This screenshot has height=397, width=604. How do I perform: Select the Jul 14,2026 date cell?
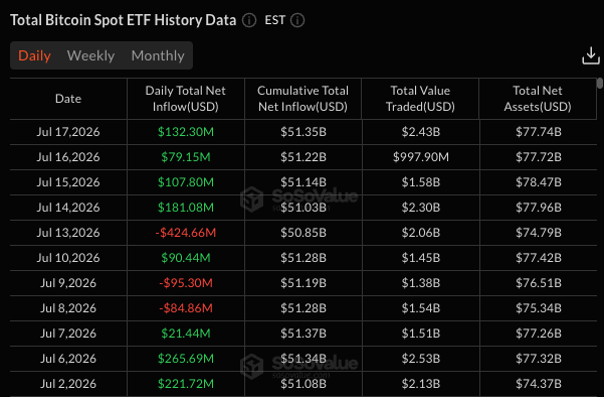68,208
